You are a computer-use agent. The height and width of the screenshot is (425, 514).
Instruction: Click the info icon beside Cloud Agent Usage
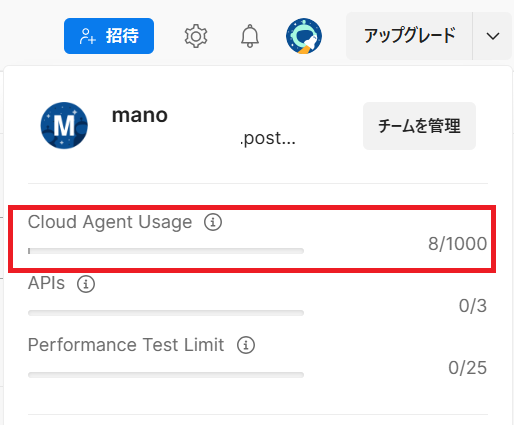point(213,222)
